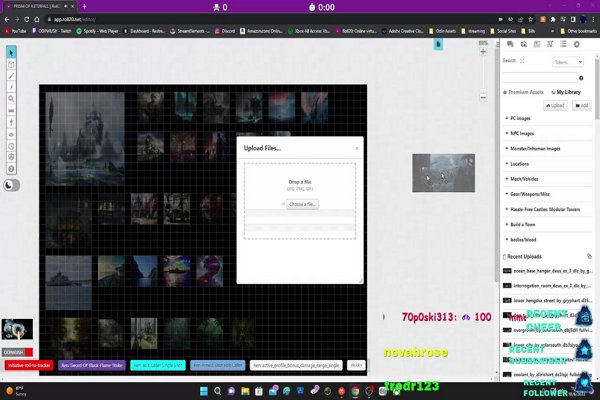Run the white active_profile_bonus_damage_range_single macro

pos(296,366)
